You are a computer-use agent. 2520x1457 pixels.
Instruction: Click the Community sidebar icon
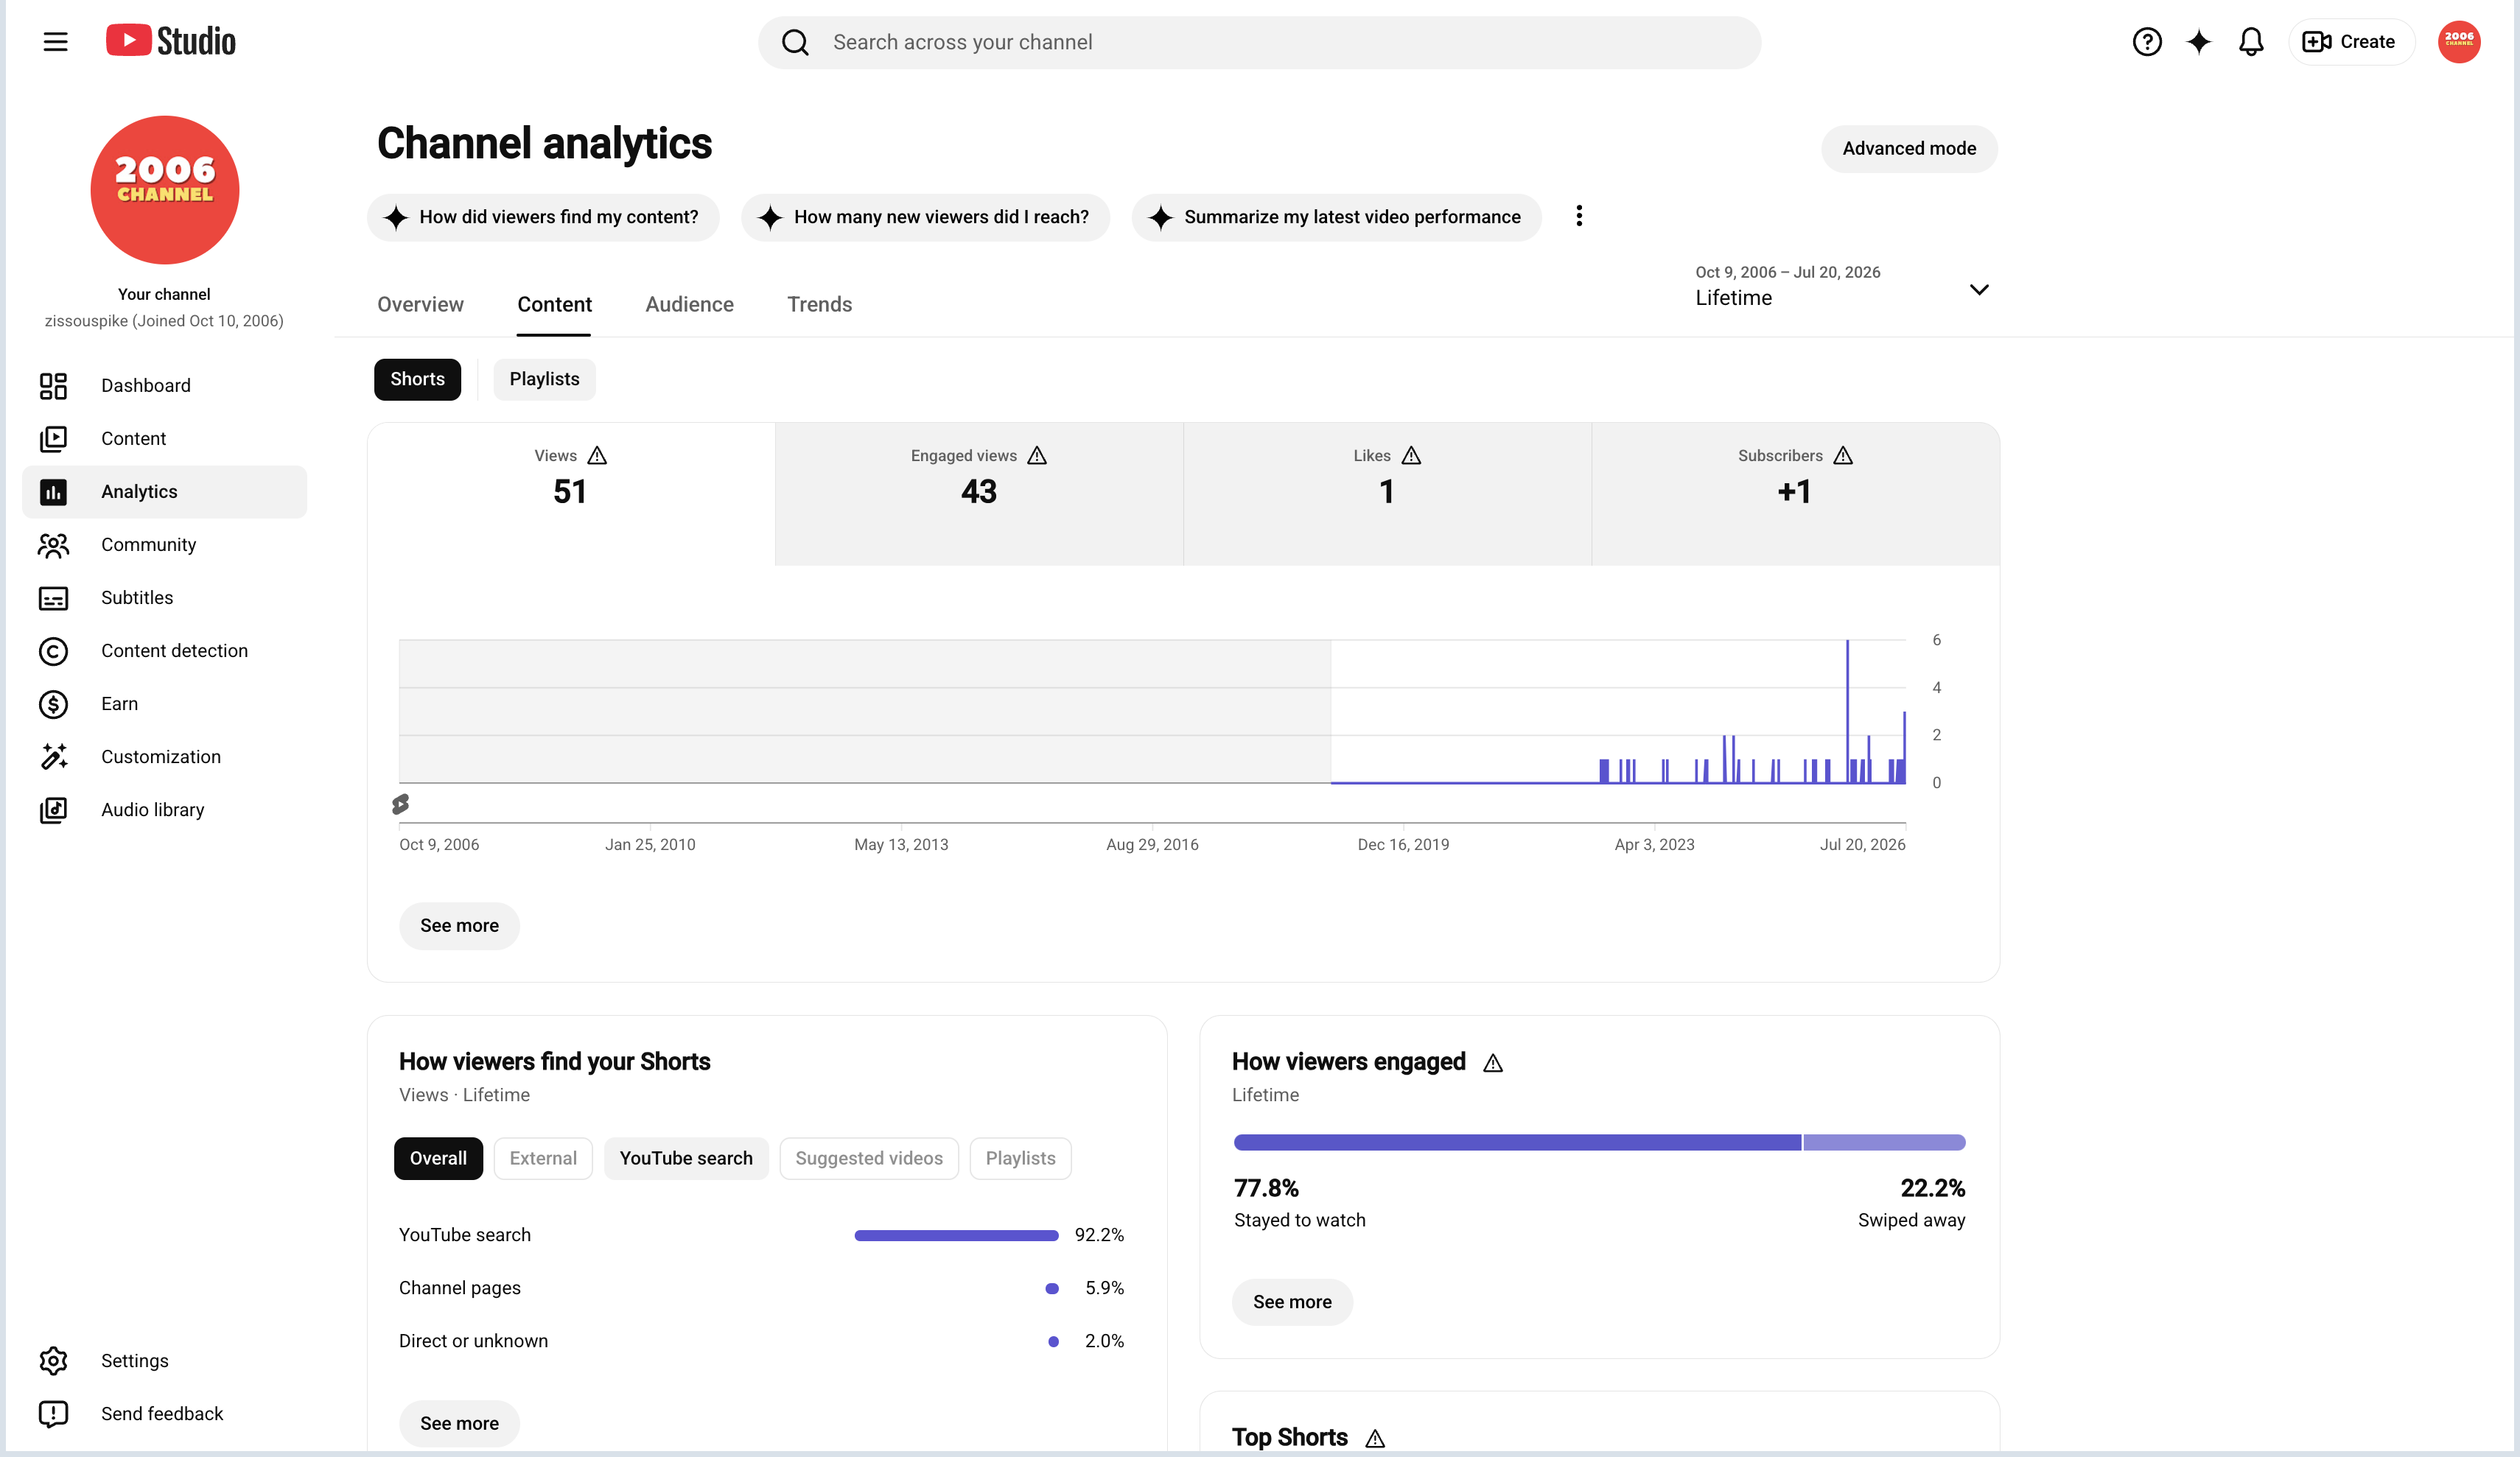point(53,545)
